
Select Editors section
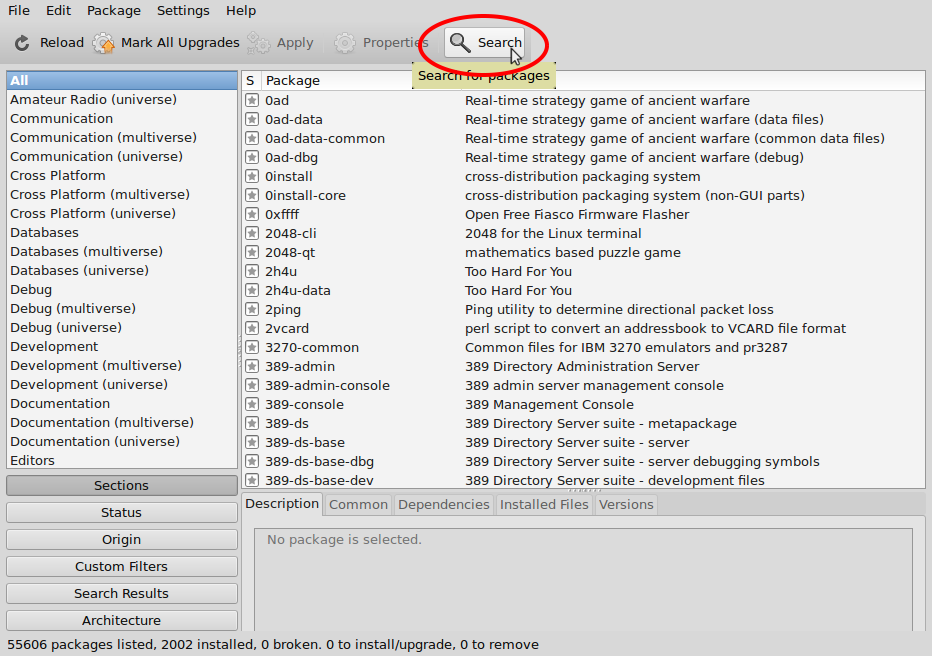click(x=122, y=461)
